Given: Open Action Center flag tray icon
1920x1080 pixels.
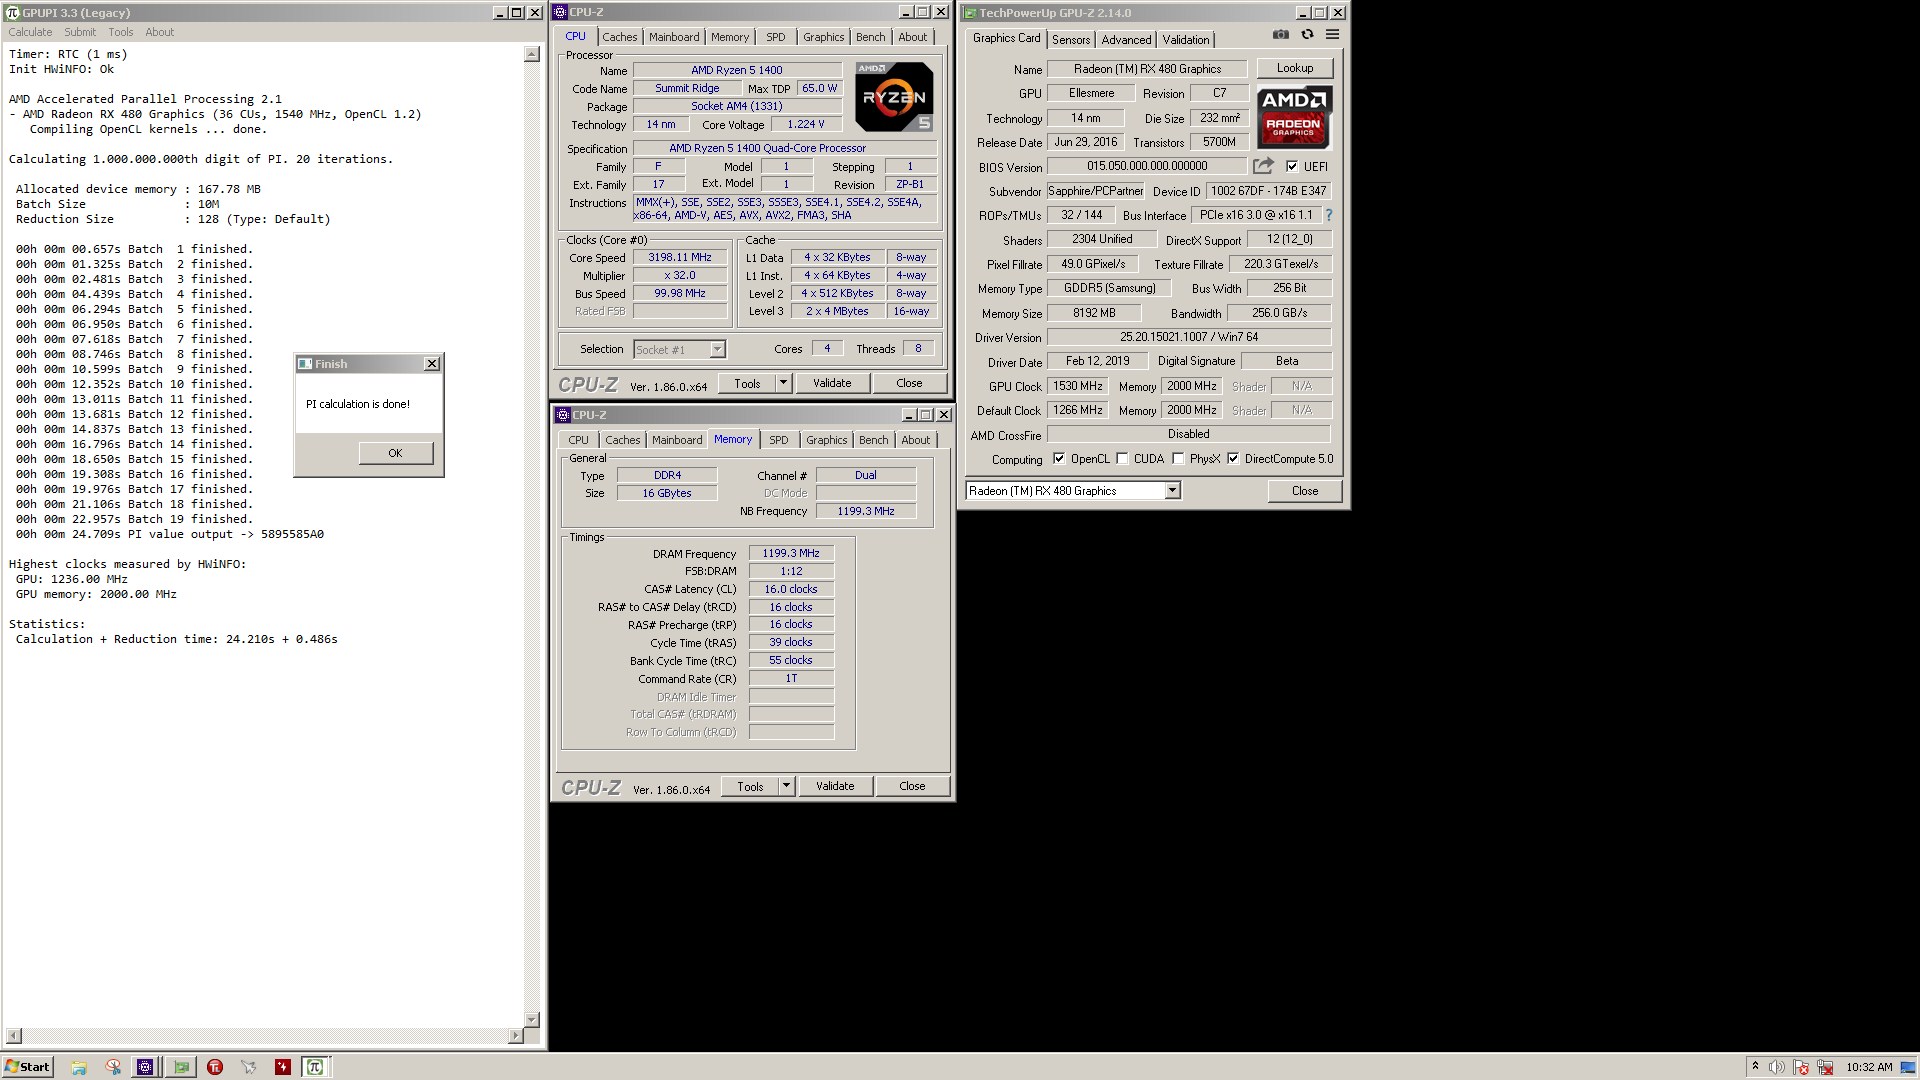Looking at the screenshot, I should pos(1802,1067).
